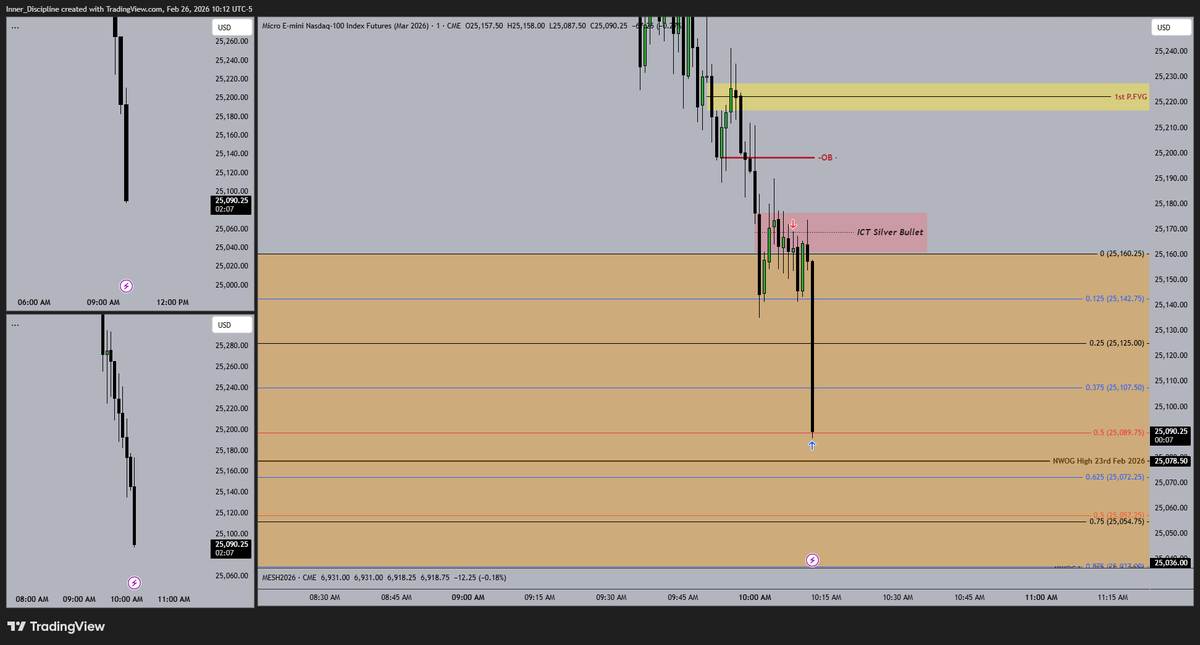Select the 1st P.FVG yellow zone label
The width and height of the screenshot is (1200, 645).
(x=1131, y=99)
